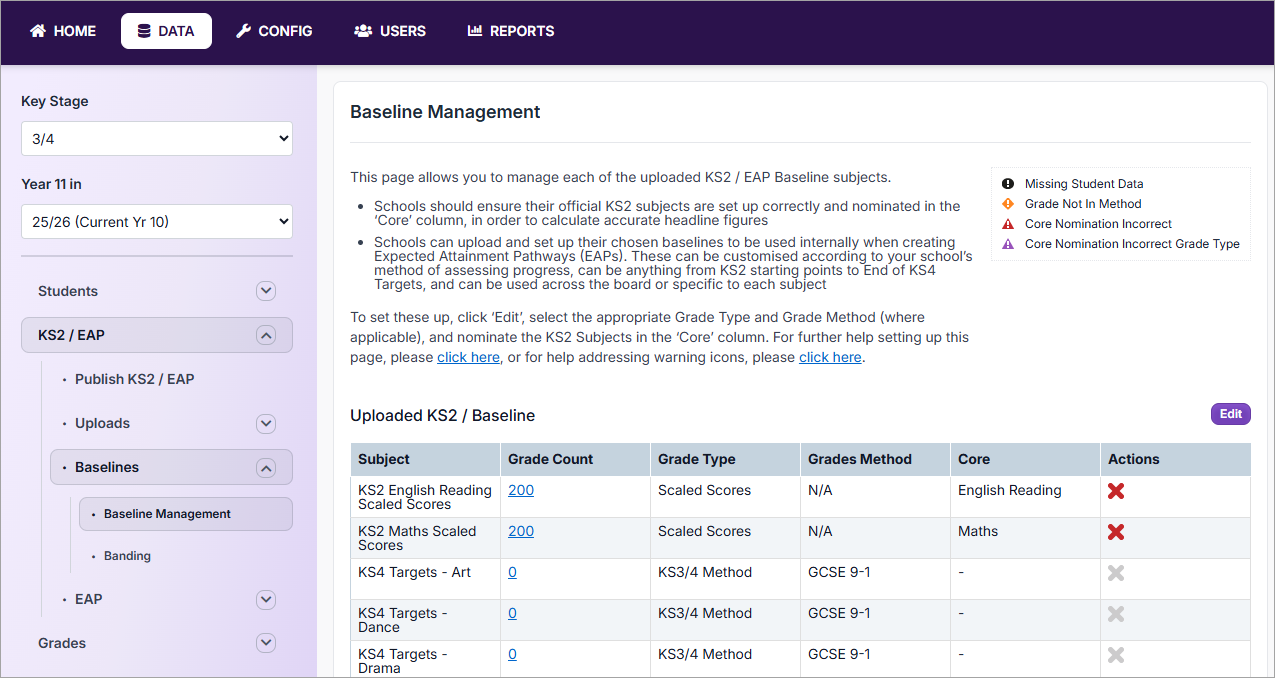This screenshot has height=678, width=1275.
Task: Expand the Students sidebar section
Action: pyautogui.click(x=265, y=291)
